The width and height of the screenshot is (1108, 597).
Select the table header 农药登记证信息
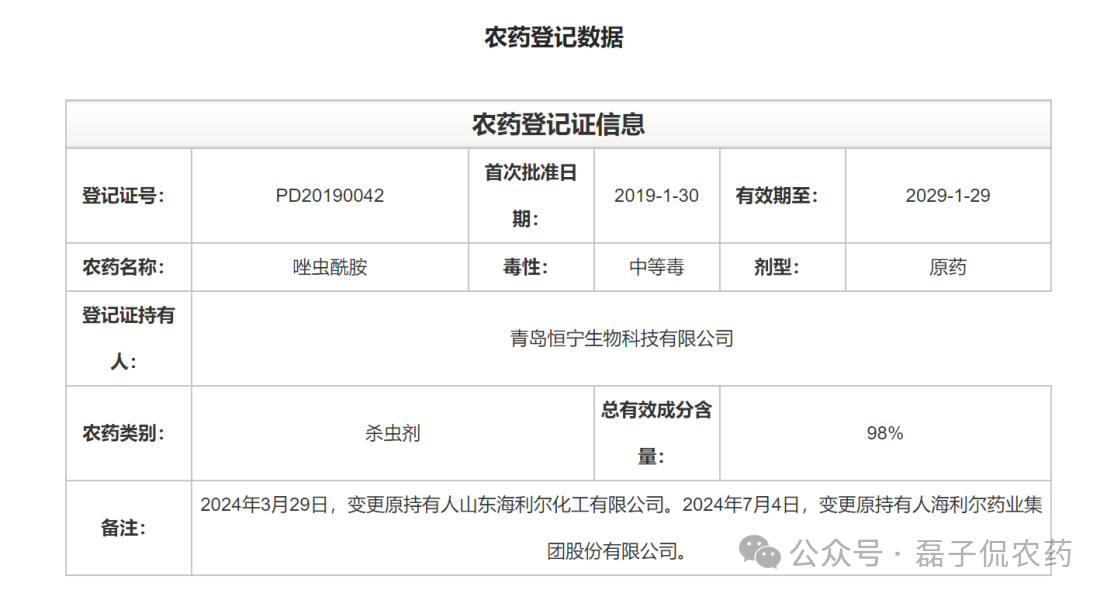[x=558, y=124]
